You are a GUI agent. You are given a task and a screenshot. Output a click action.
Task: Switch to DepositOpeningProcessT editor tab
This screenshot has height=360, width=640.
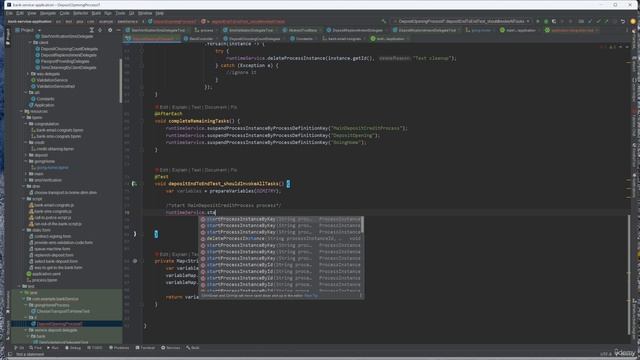pyautogui.click(x=151, y=39)
